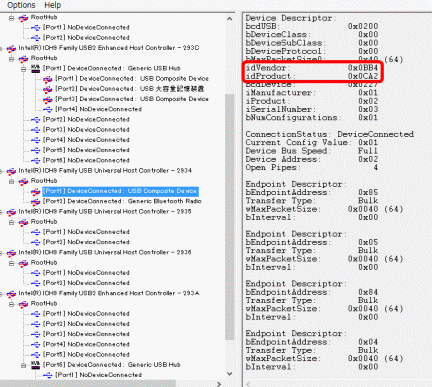Click the 293C Enhanced Host Controller icon
This screenshot has width=432, height=387.
tap(11, 48)
